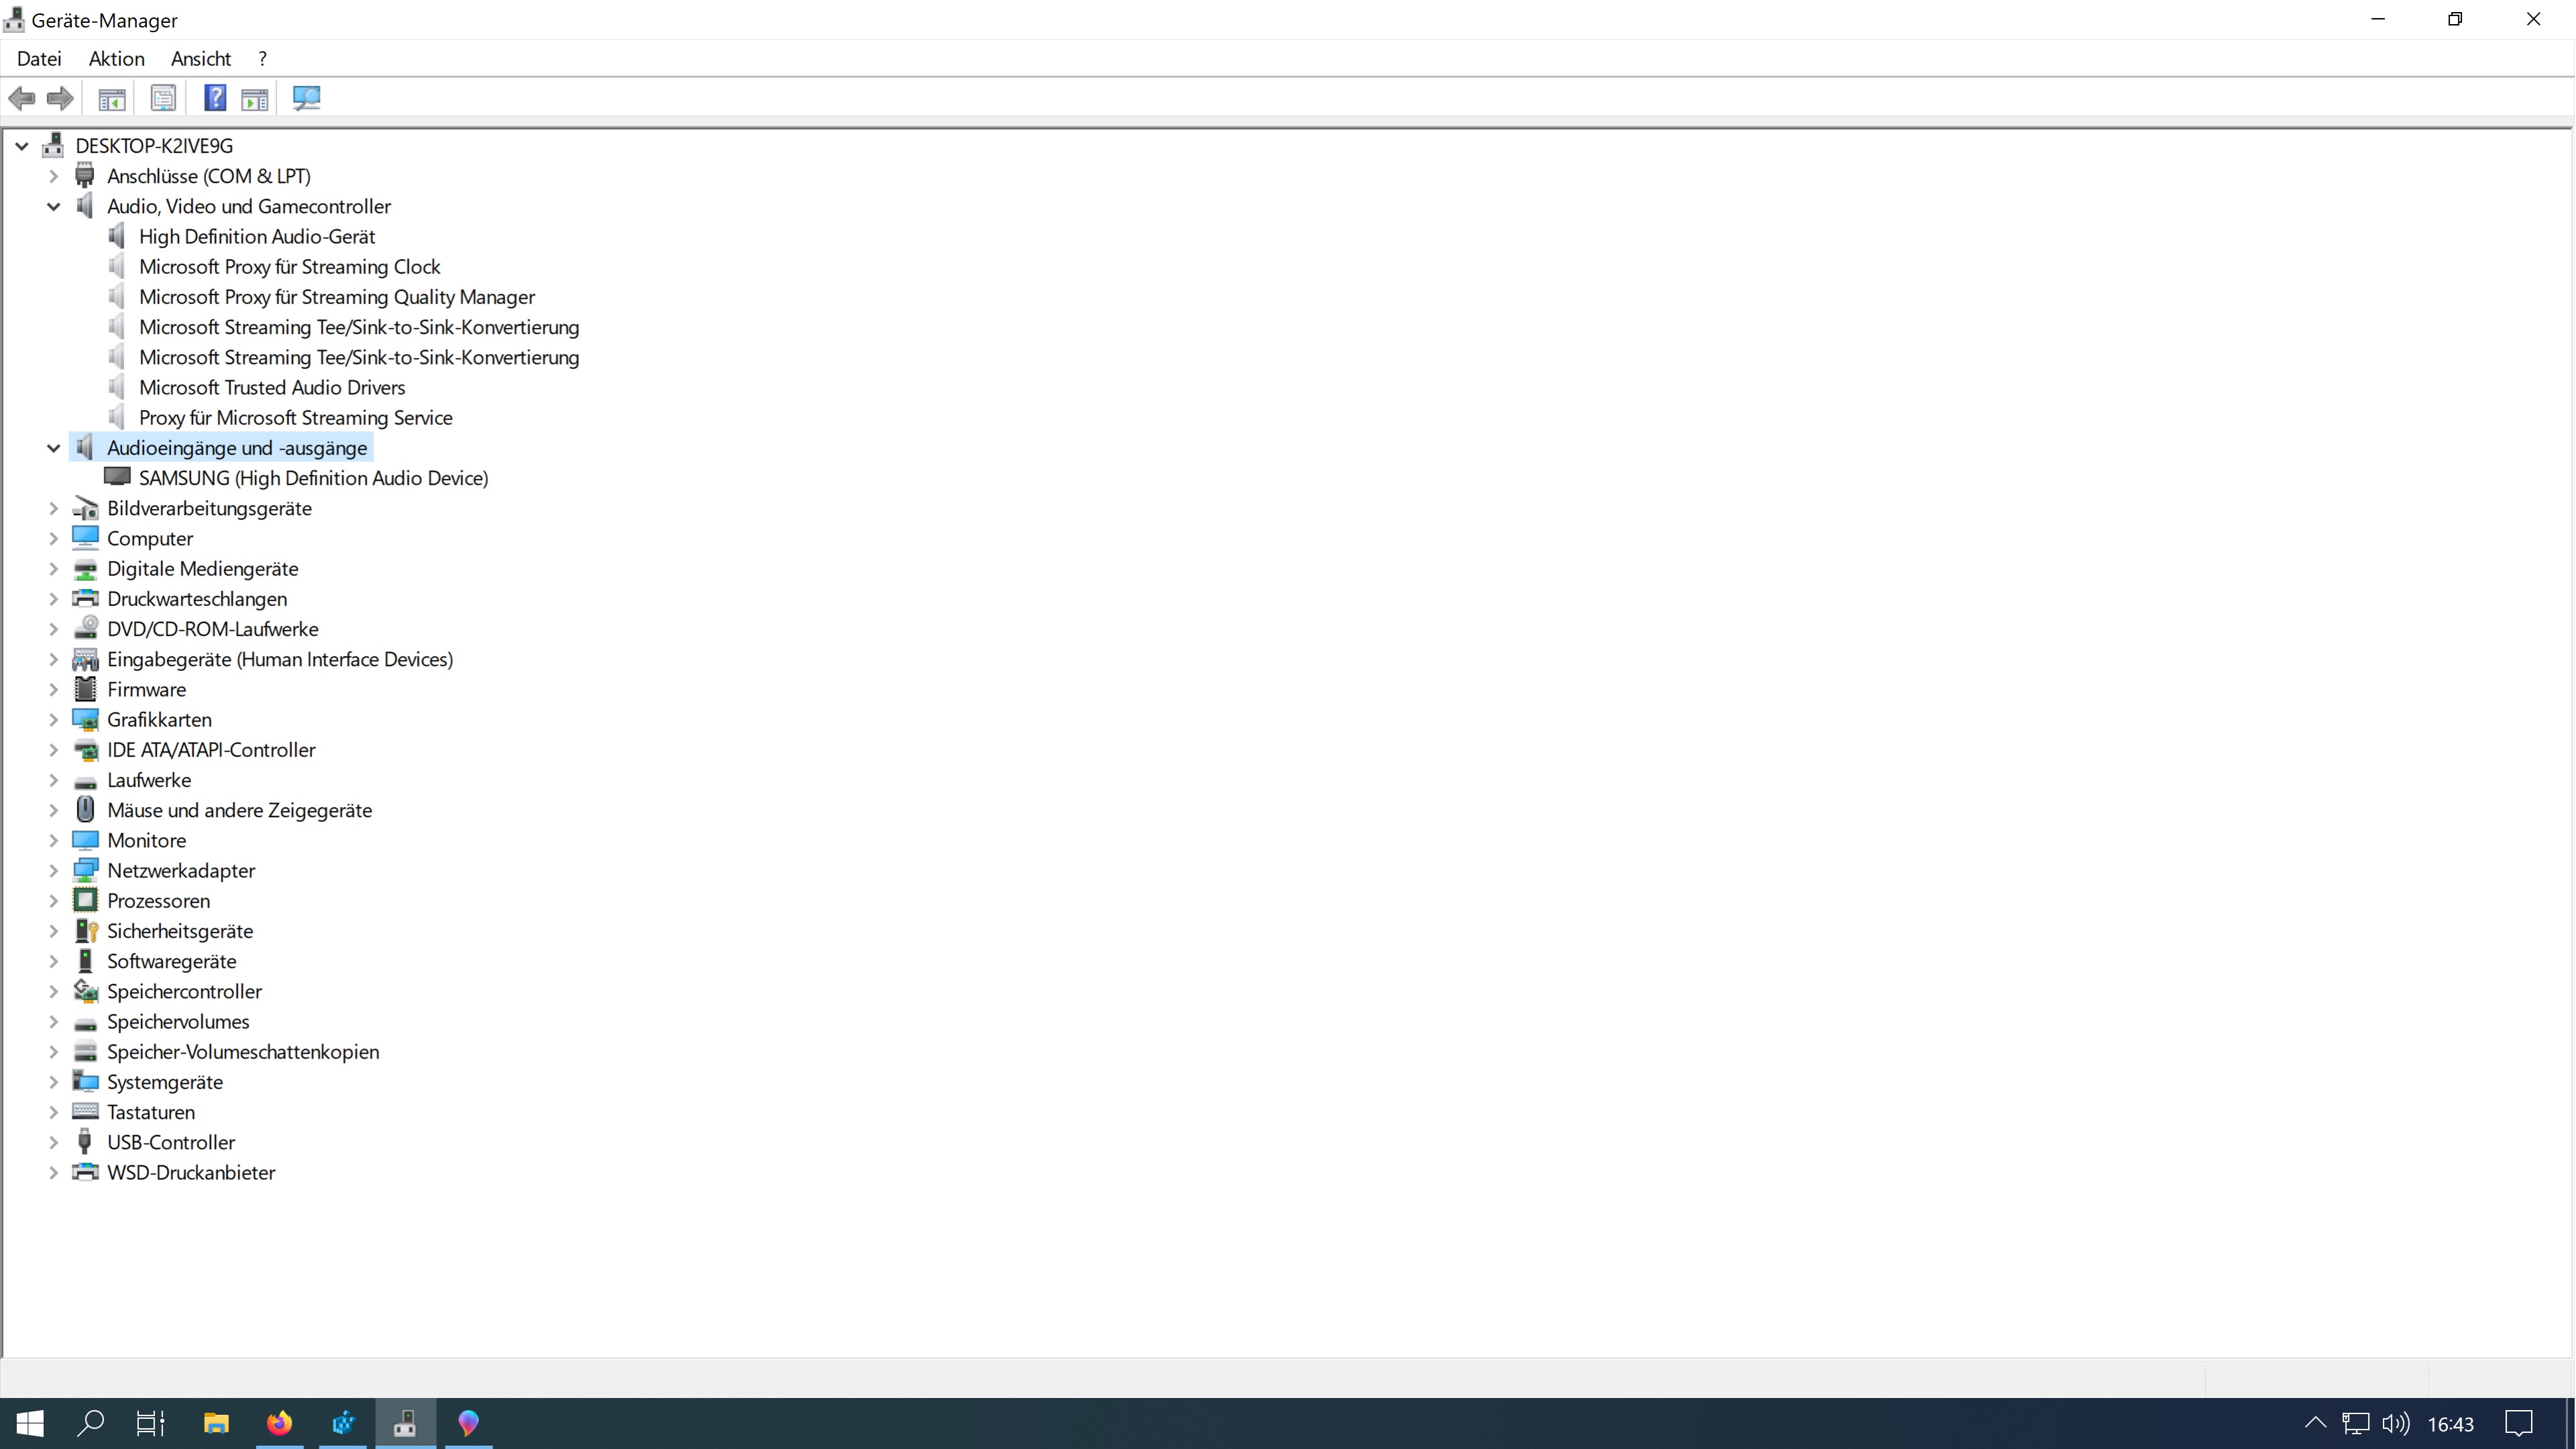This screenshot has height=1449, width=2576.
Task: Expand the USB-Controller category
Action: [54, 1143]
